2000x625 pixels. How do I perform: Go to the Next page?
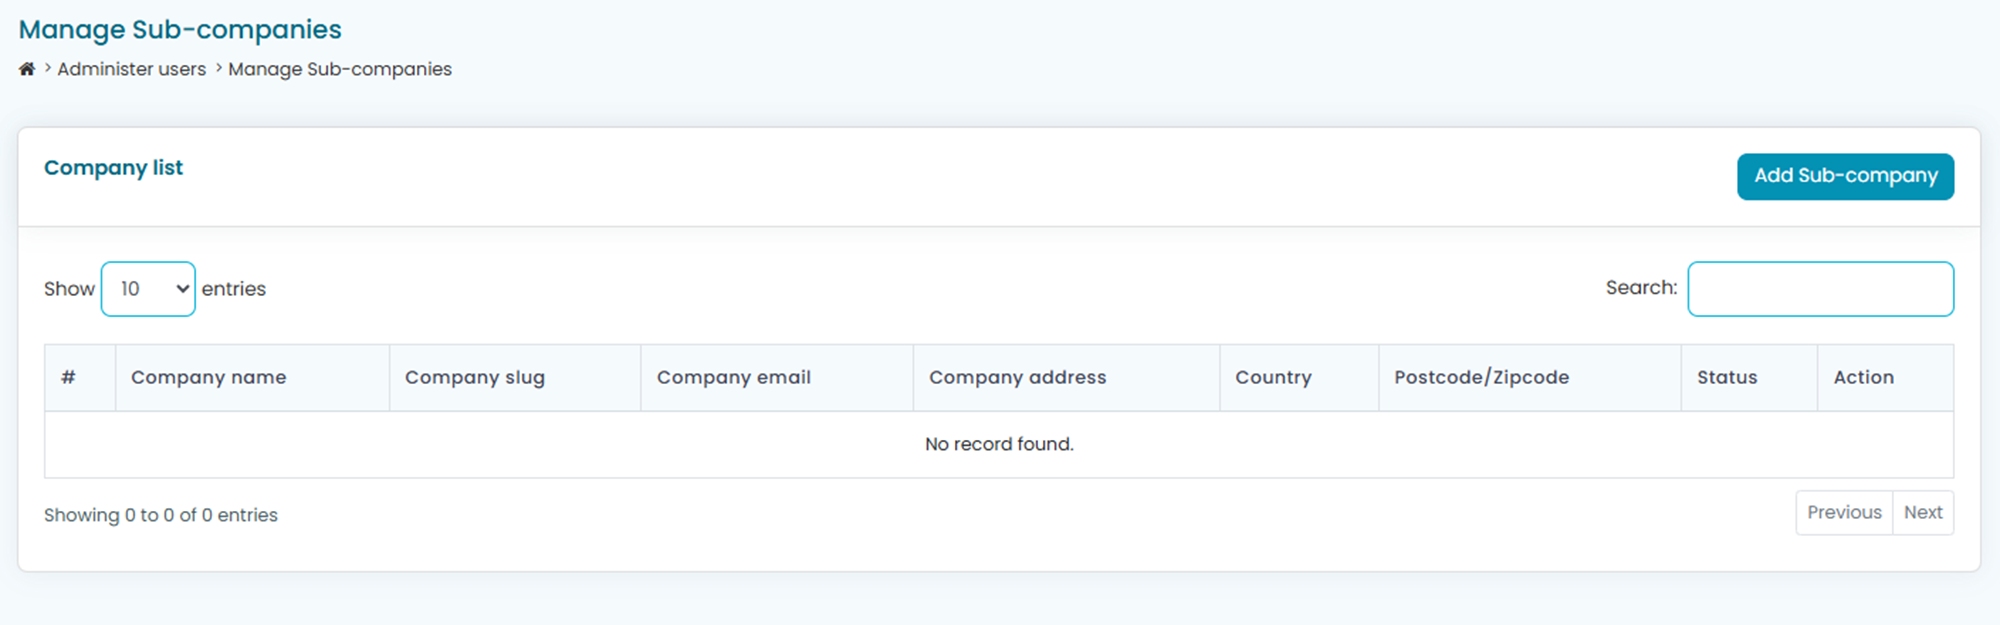click(x=1922, y=512)
